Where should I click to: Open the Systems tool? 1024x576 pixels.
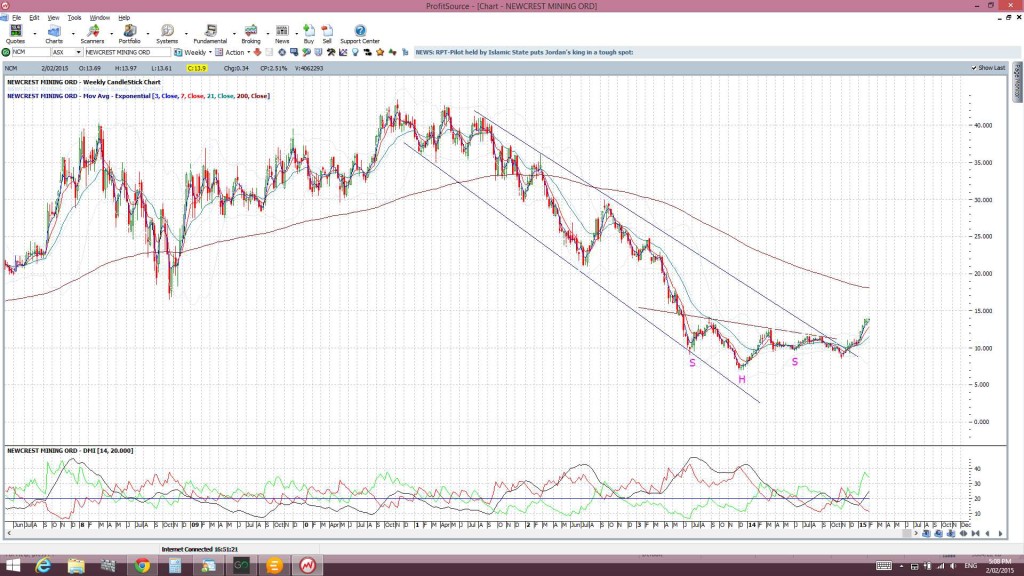[167, 34]
